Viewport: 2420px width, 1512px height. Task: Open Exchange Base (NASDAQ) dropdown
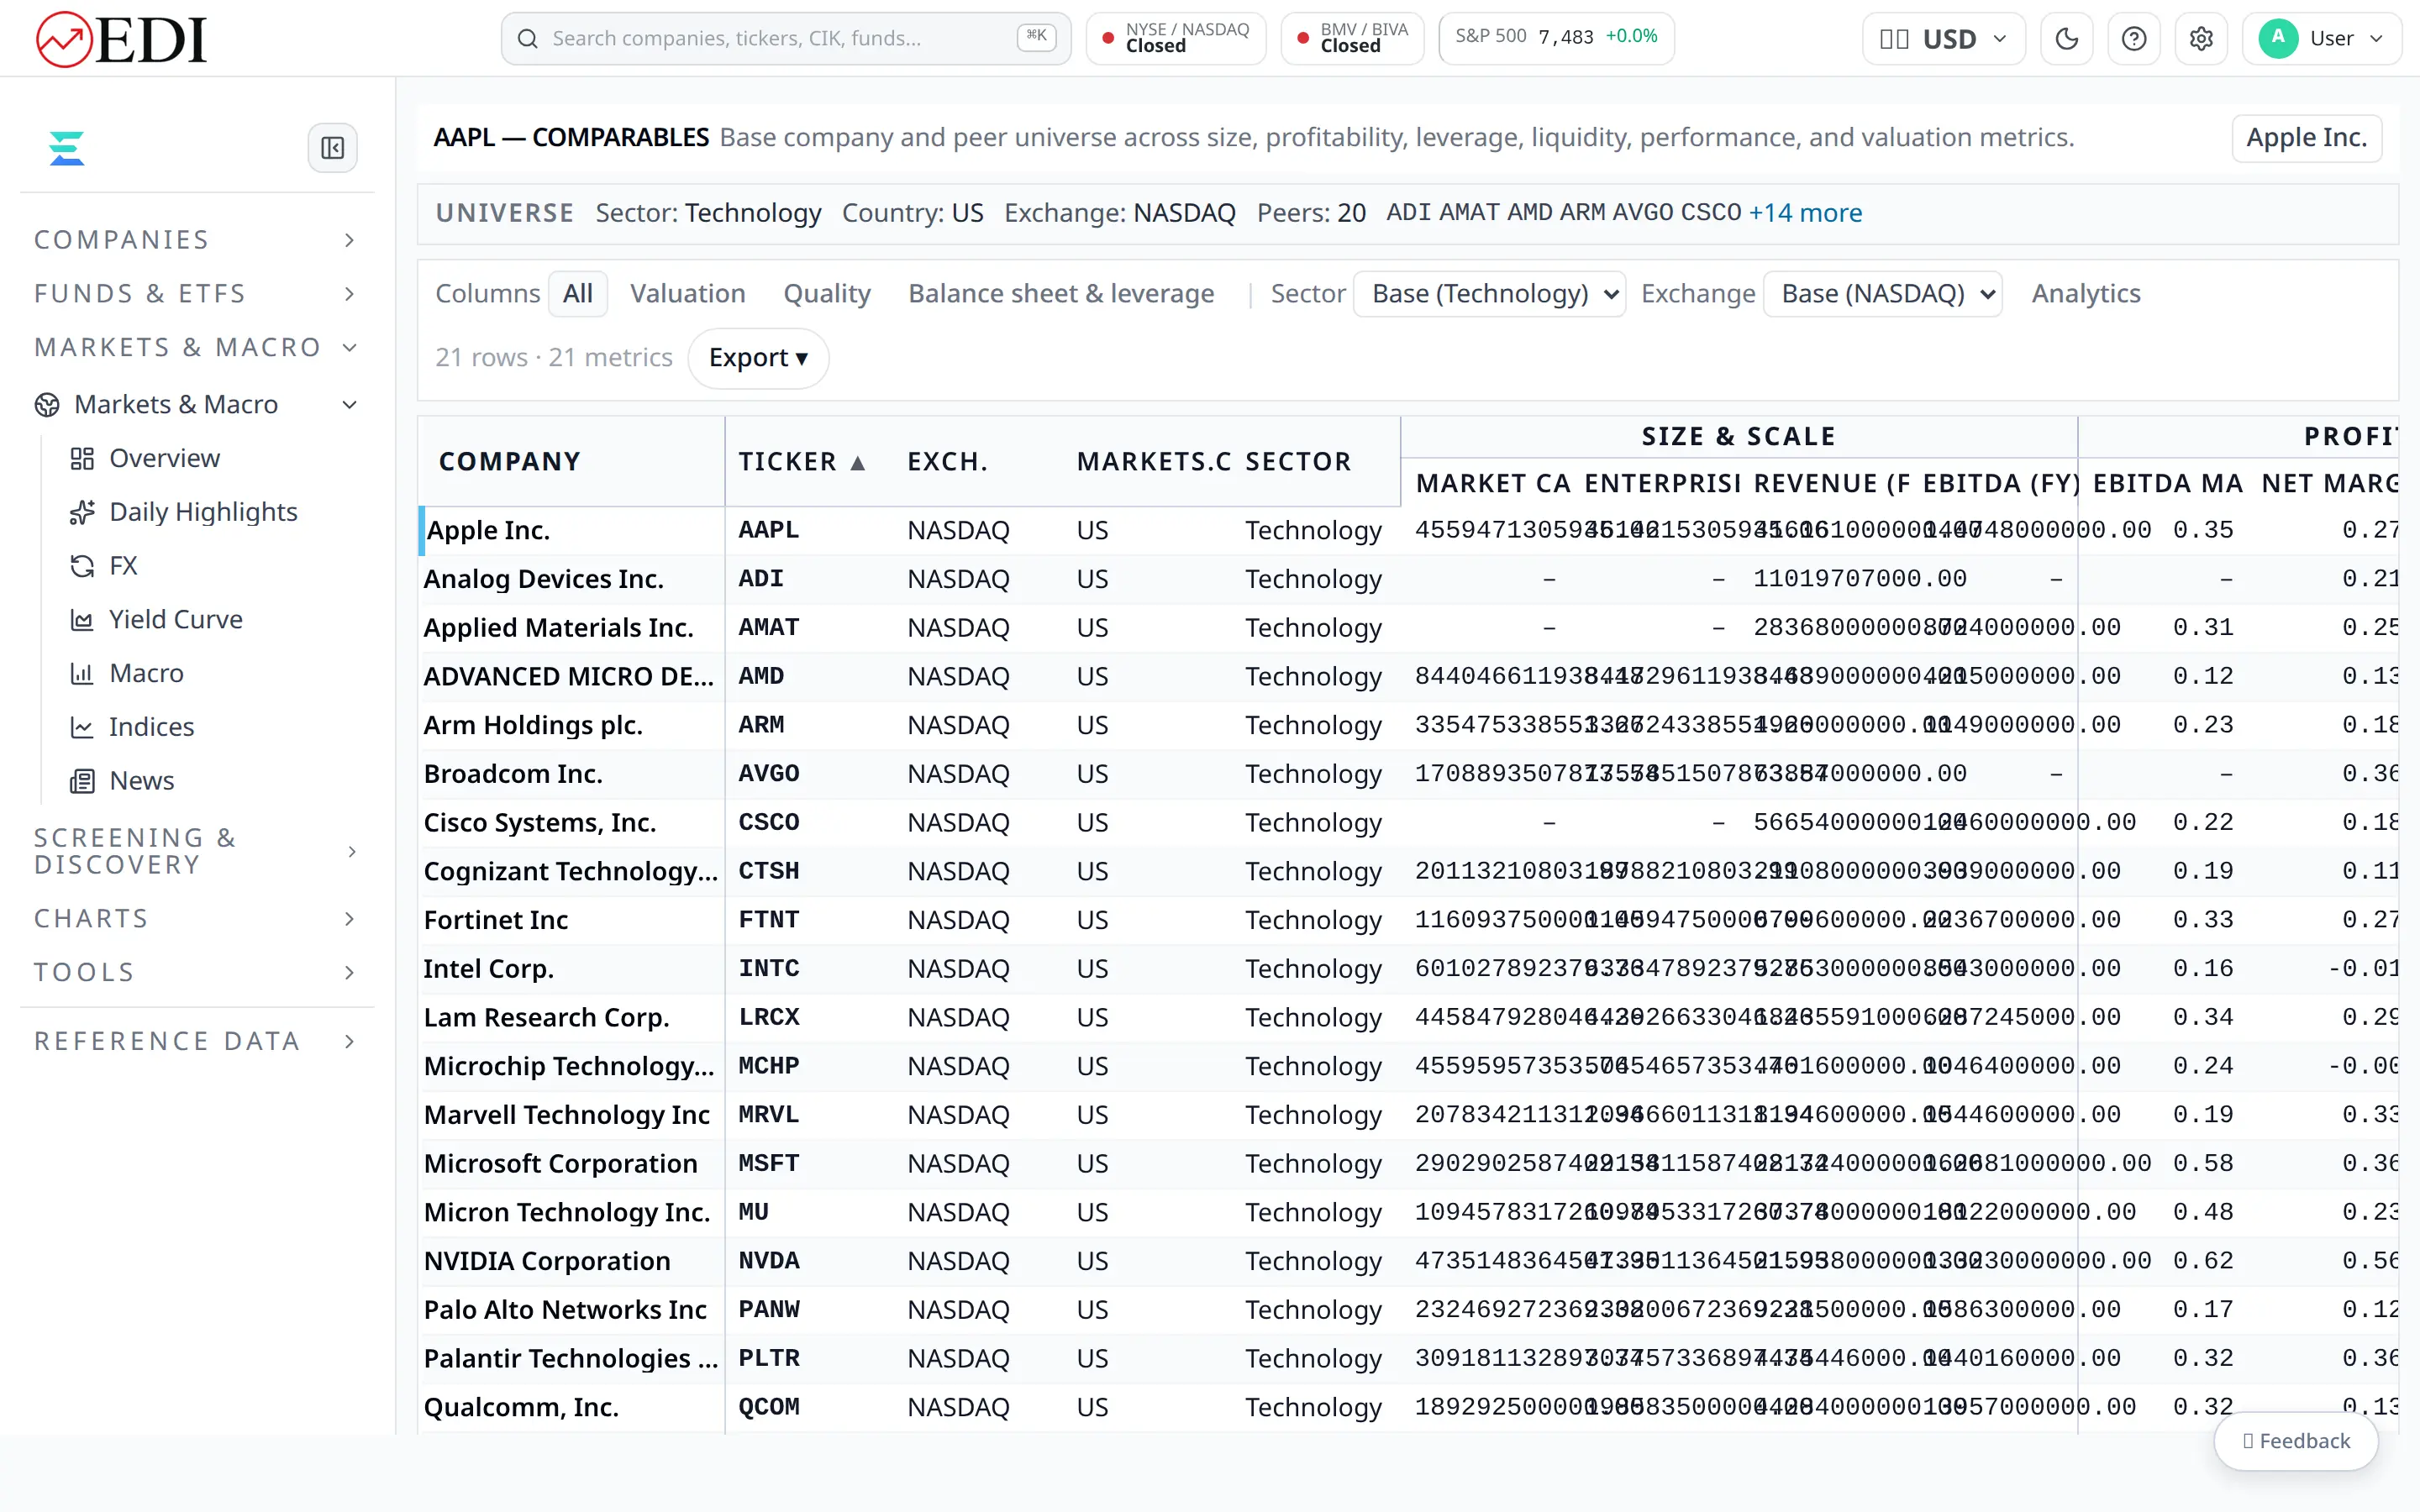pyautogui.click(x=1882, y=294)
